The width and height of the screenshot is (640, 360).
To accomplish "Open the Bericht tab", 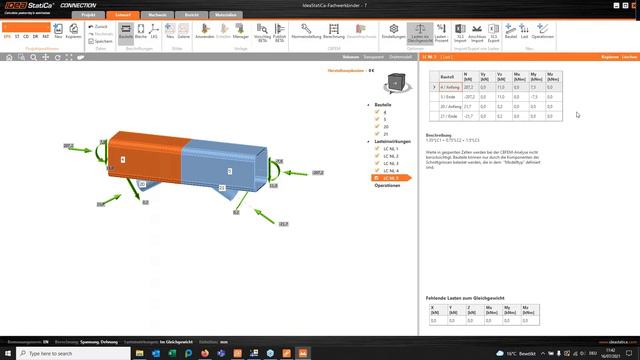I will [191, 15].
